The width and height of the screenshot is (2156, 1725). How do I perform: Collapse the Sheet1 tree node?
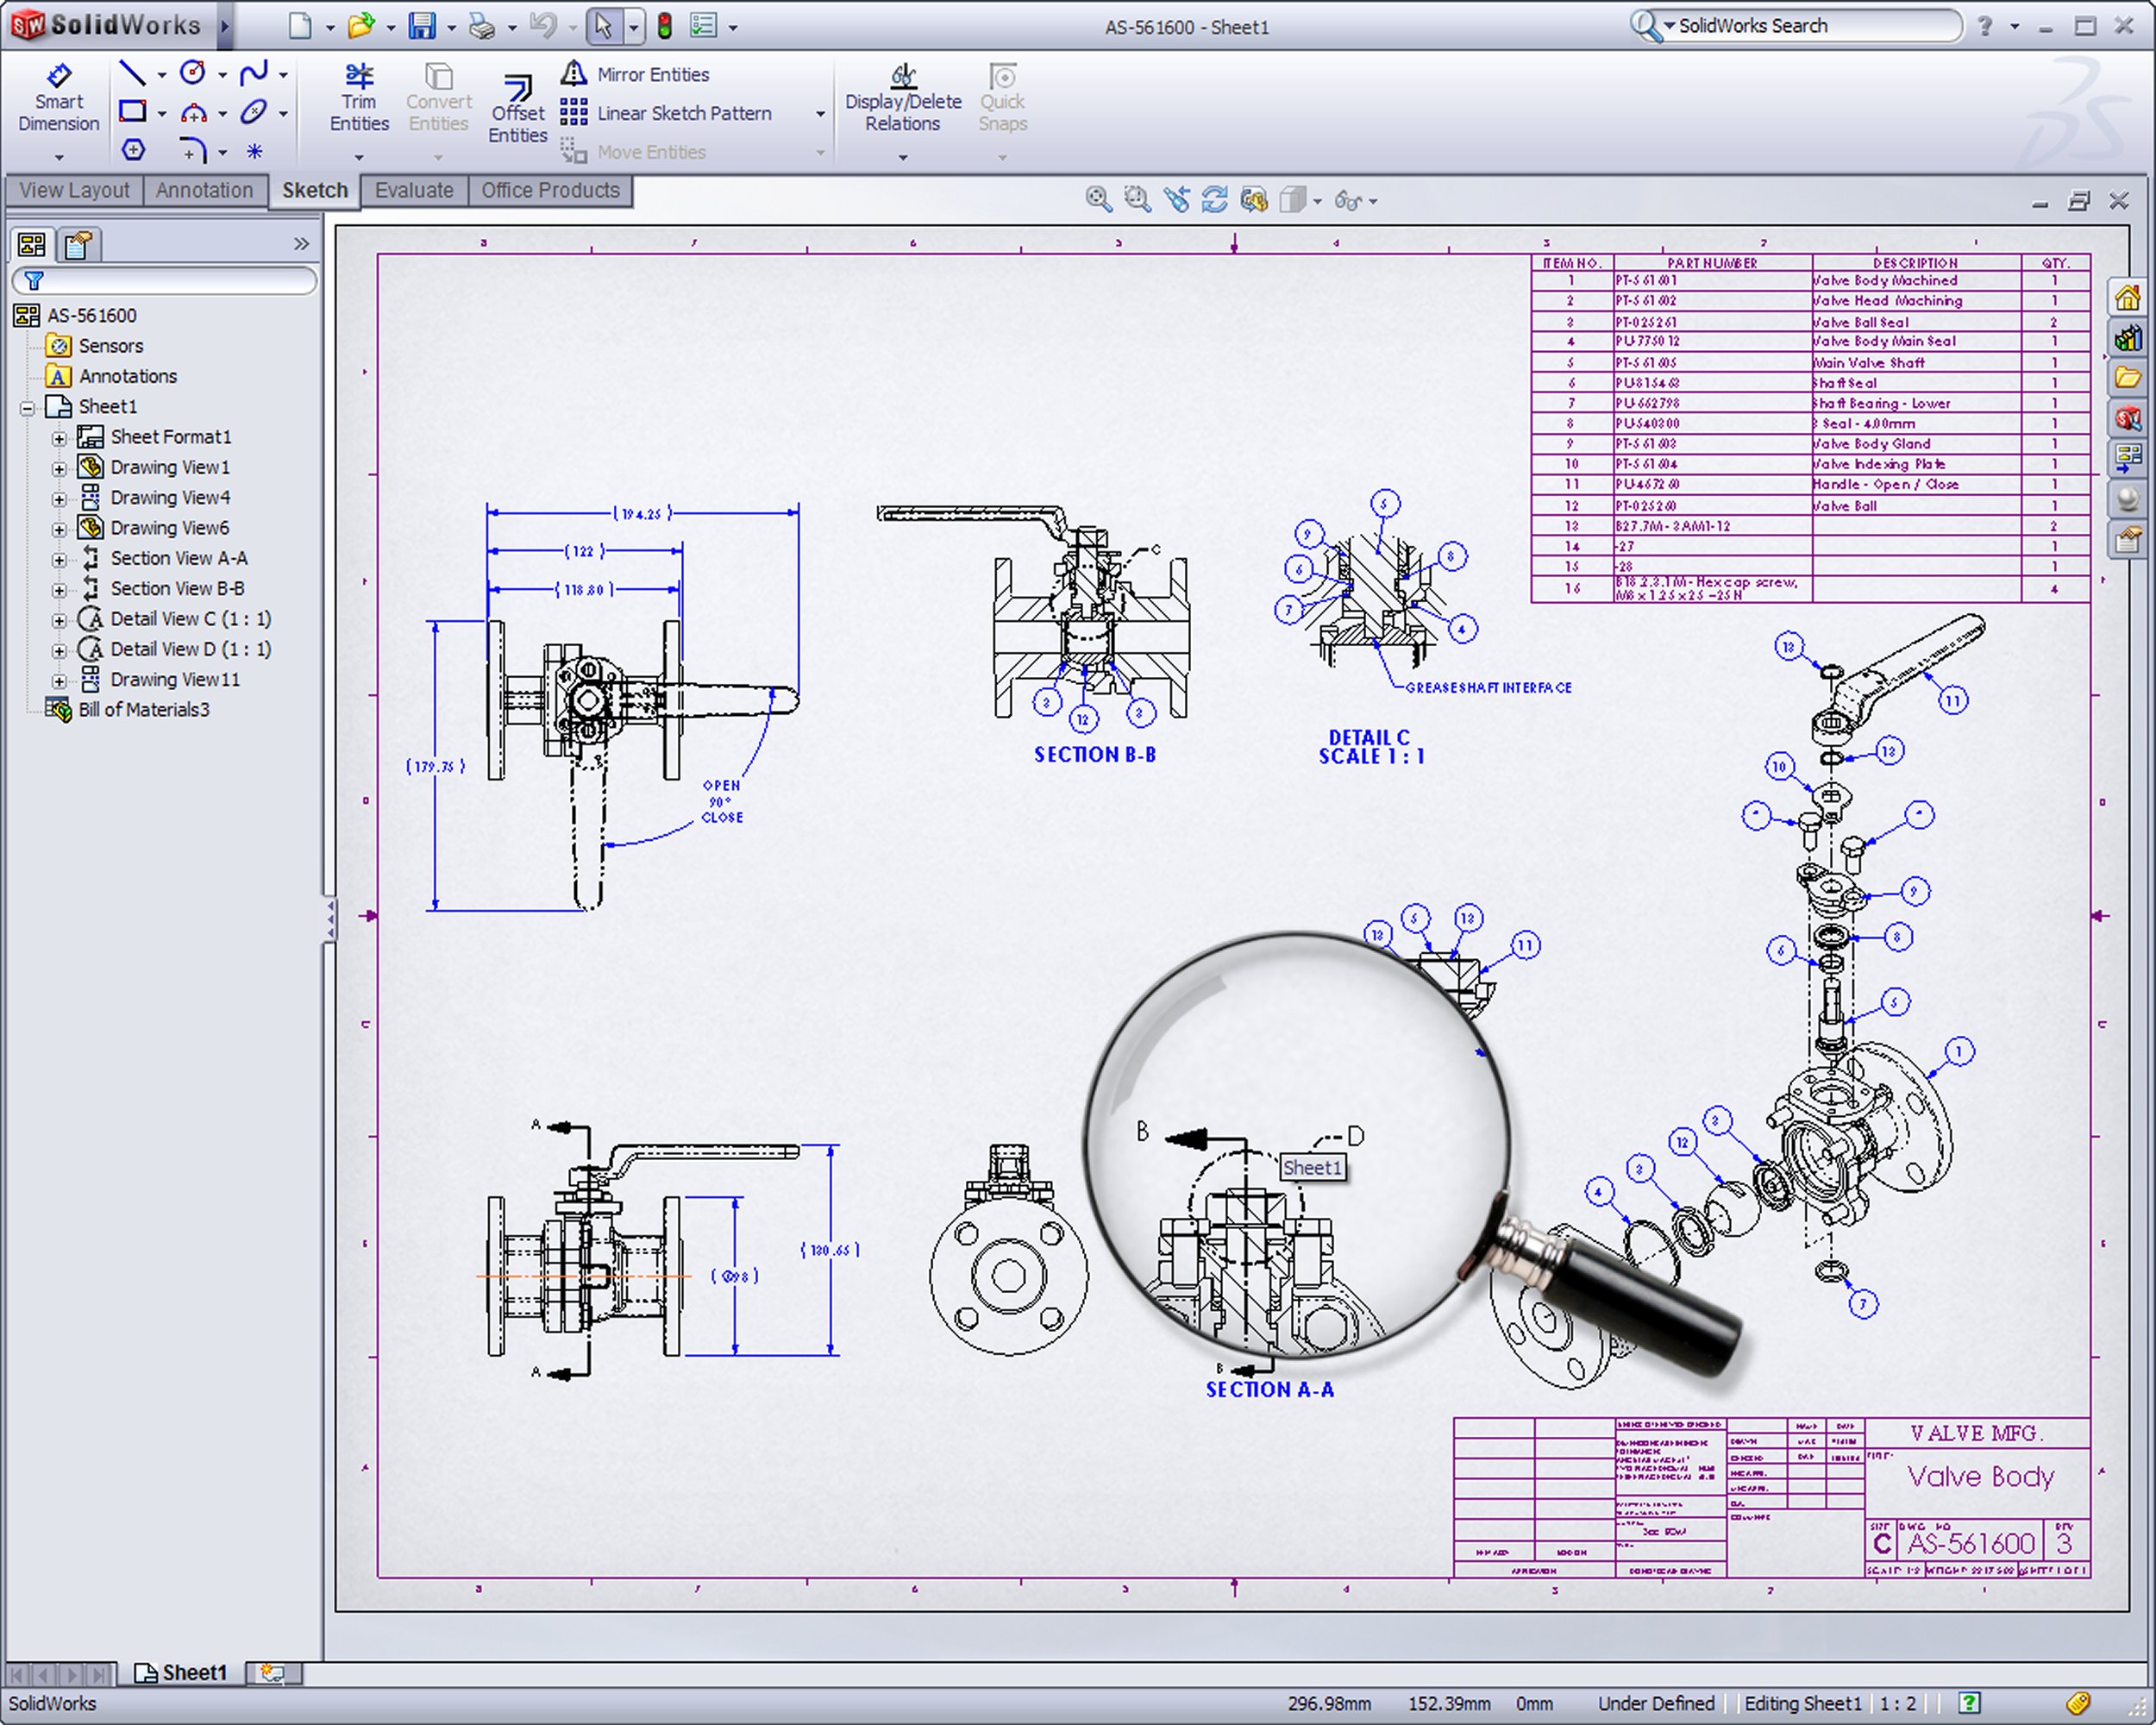click(x=28, y=407)
